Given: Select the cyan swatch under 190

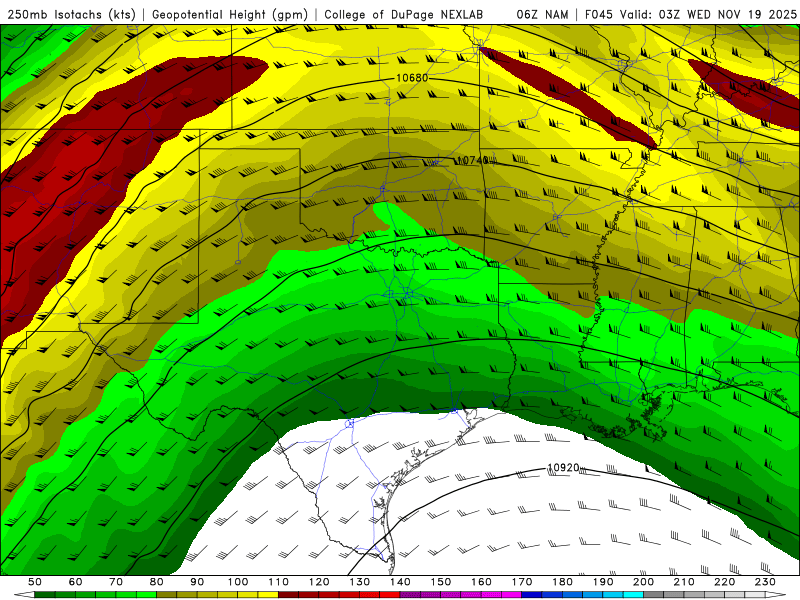Looking at the screenshot, I should point(613,595).
